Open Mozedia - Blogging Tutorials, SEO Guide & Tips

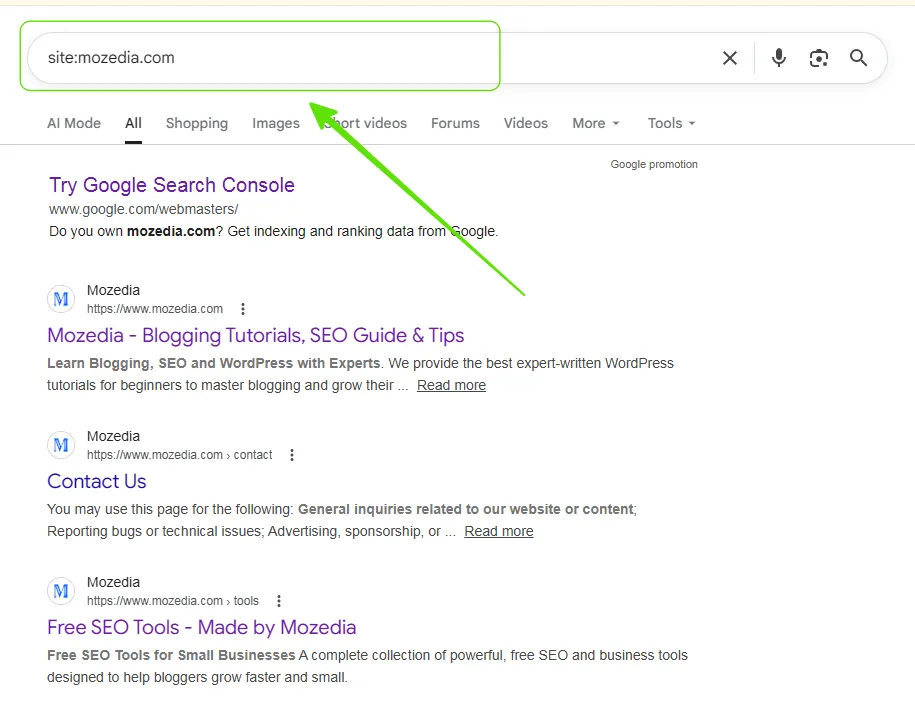click(256, 335)
